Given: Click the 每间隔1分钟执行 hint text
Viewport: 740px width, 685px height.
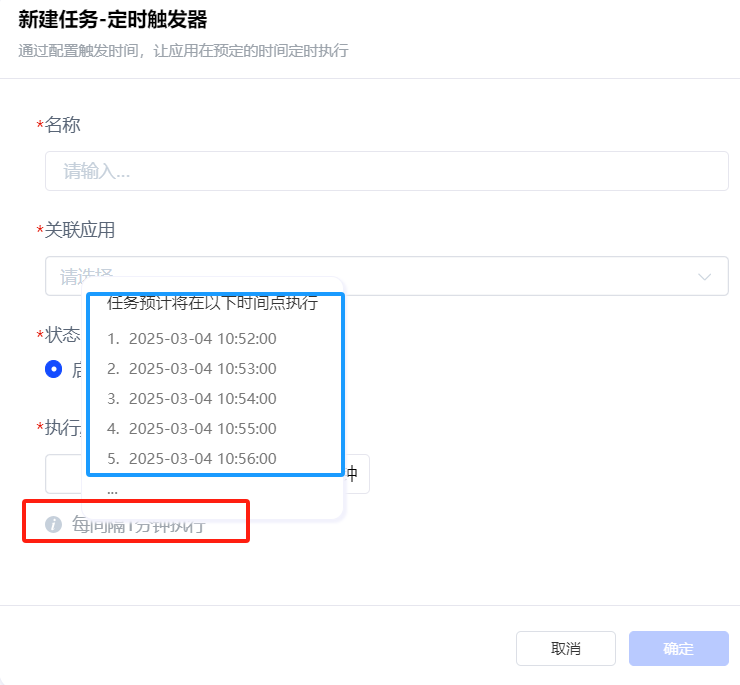Looking at the screenshot, I should click(x=140, y=525).
